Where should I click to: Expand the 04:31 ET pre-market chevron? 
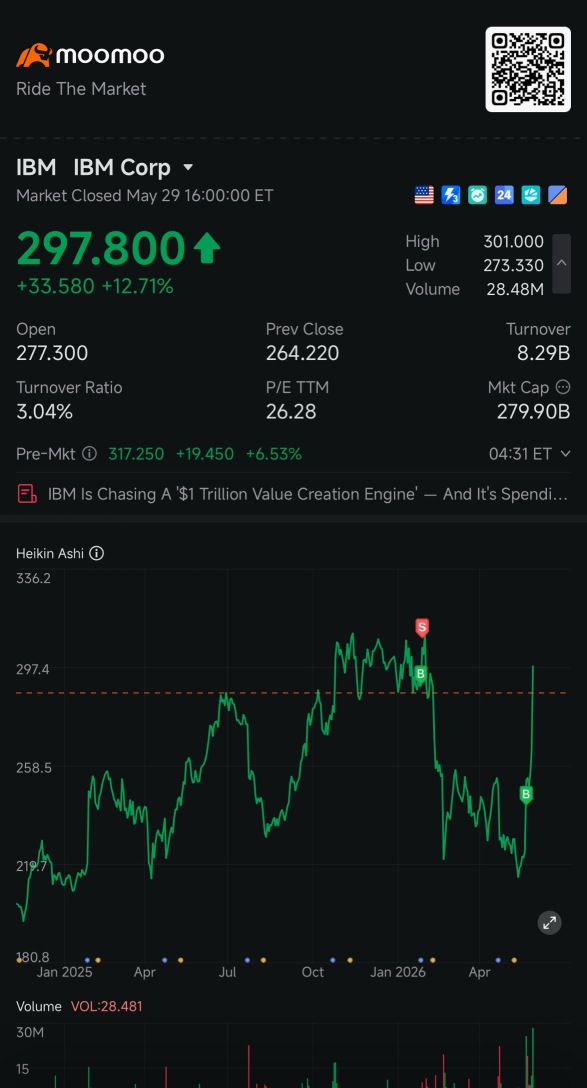pyautogui.click(x=565, y=454)
